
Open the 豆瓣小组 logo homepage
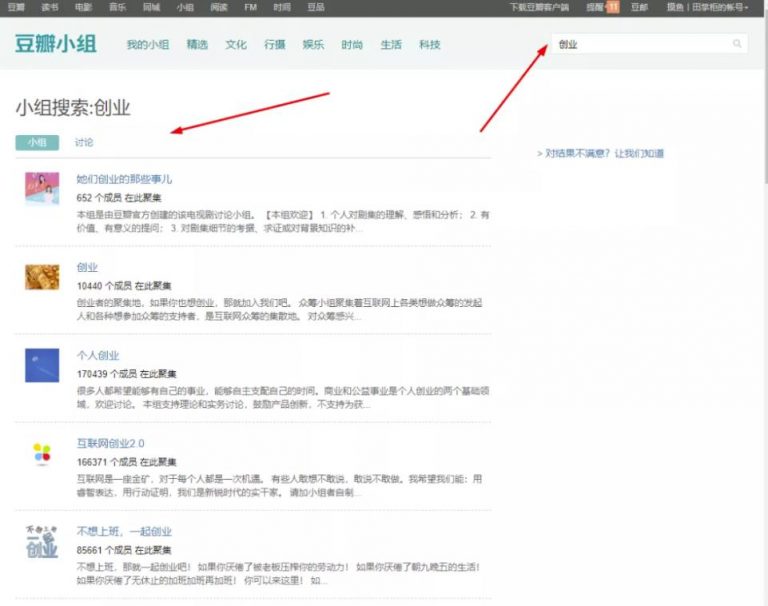pos(55,44)
